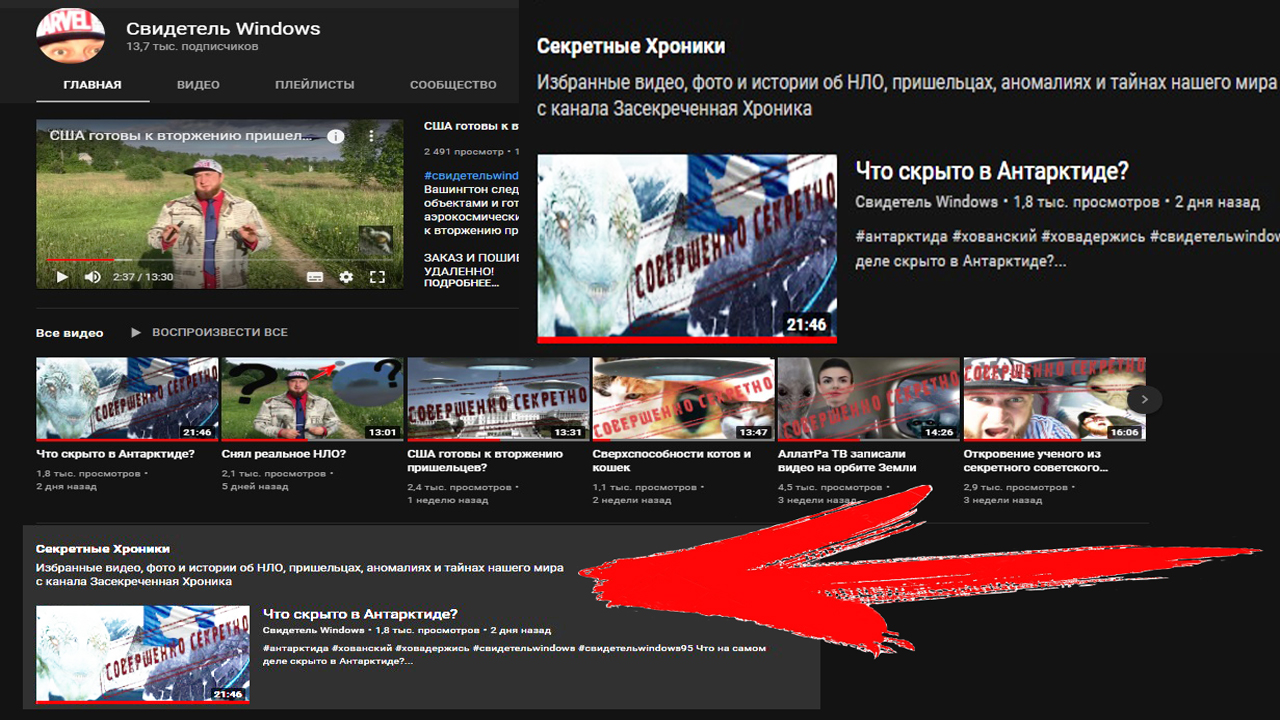Viewport: 1280px width, 720px height.
Task: Open carousel thumbnail with duration 16:06
Action: pyautogui.click(x=1054, y=399)
